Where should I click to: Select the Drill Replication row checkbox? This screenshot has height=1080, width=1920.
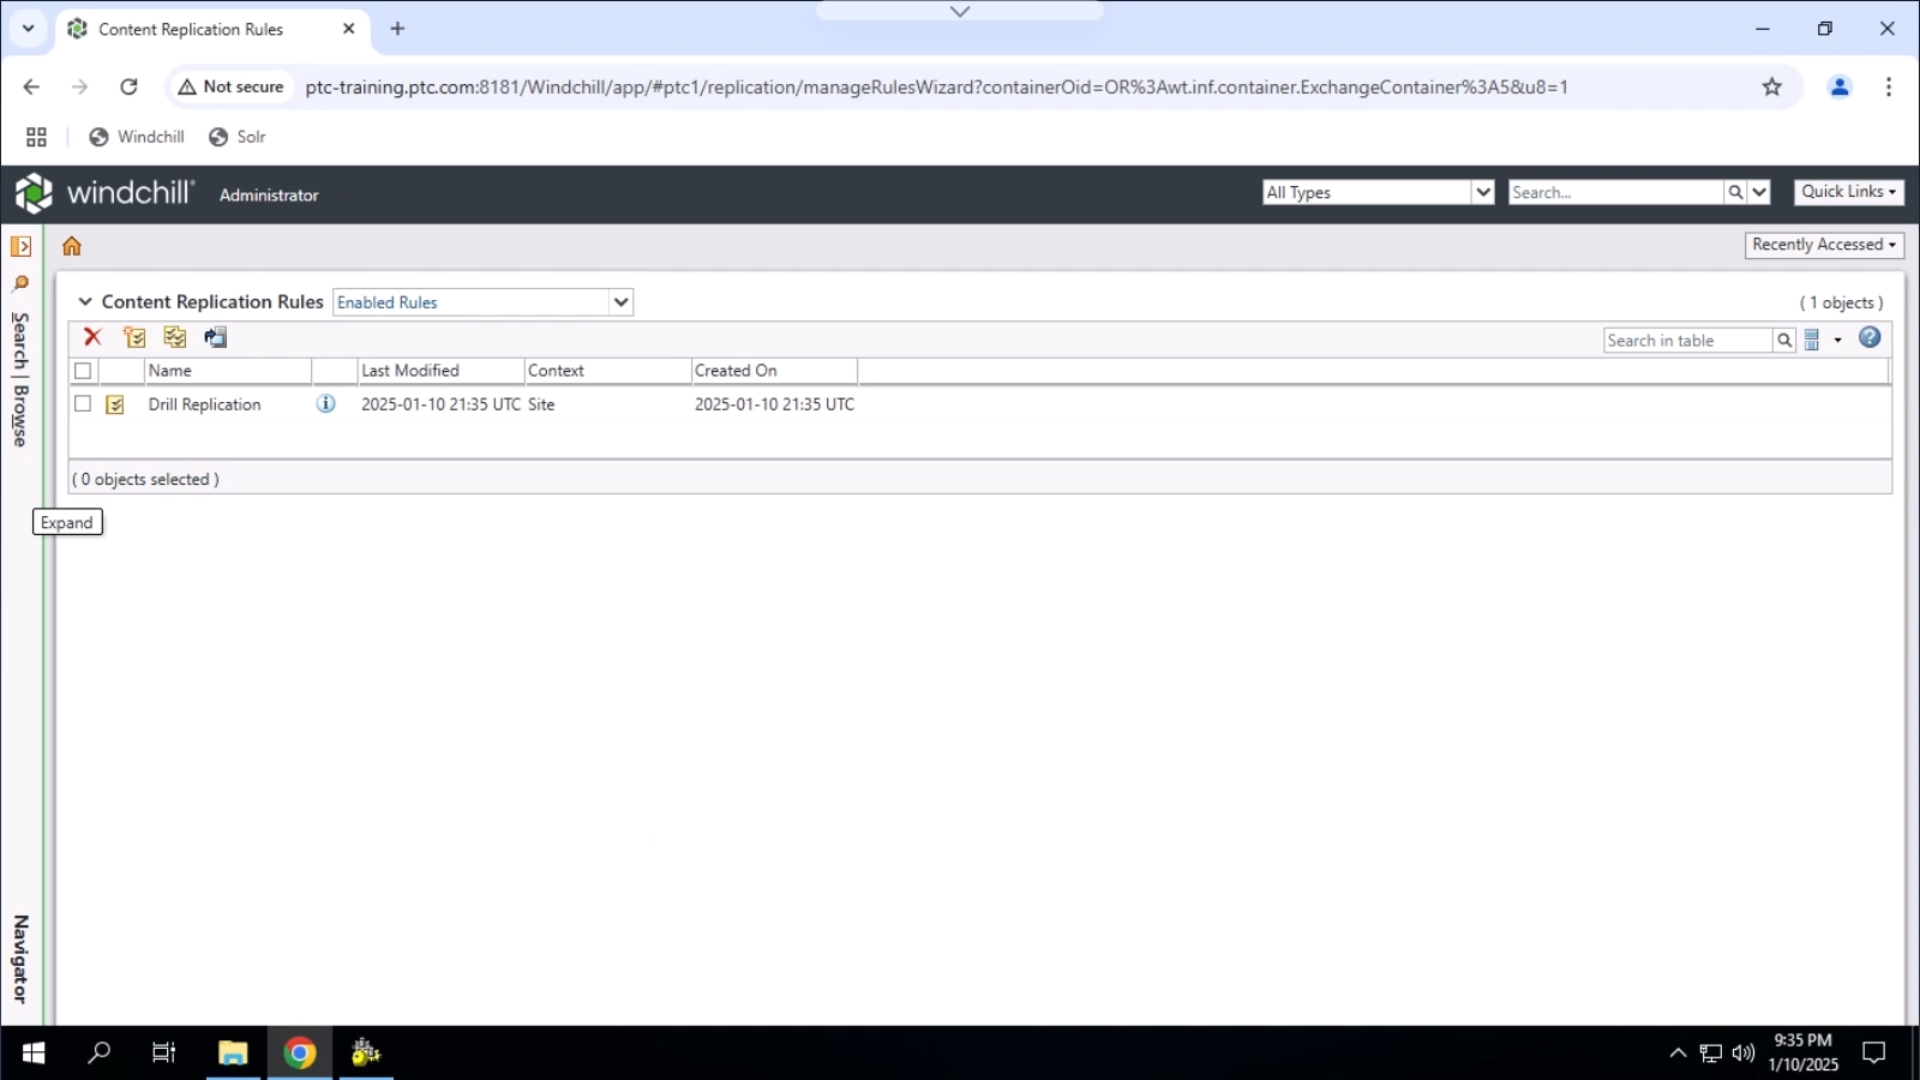coord(83,404)
